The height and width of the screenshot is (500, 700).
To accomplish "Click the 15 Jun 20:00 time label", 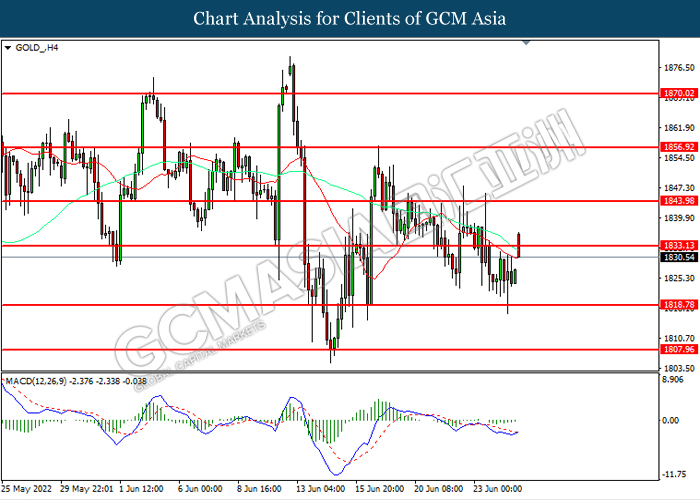I will [x=379, y=489].
